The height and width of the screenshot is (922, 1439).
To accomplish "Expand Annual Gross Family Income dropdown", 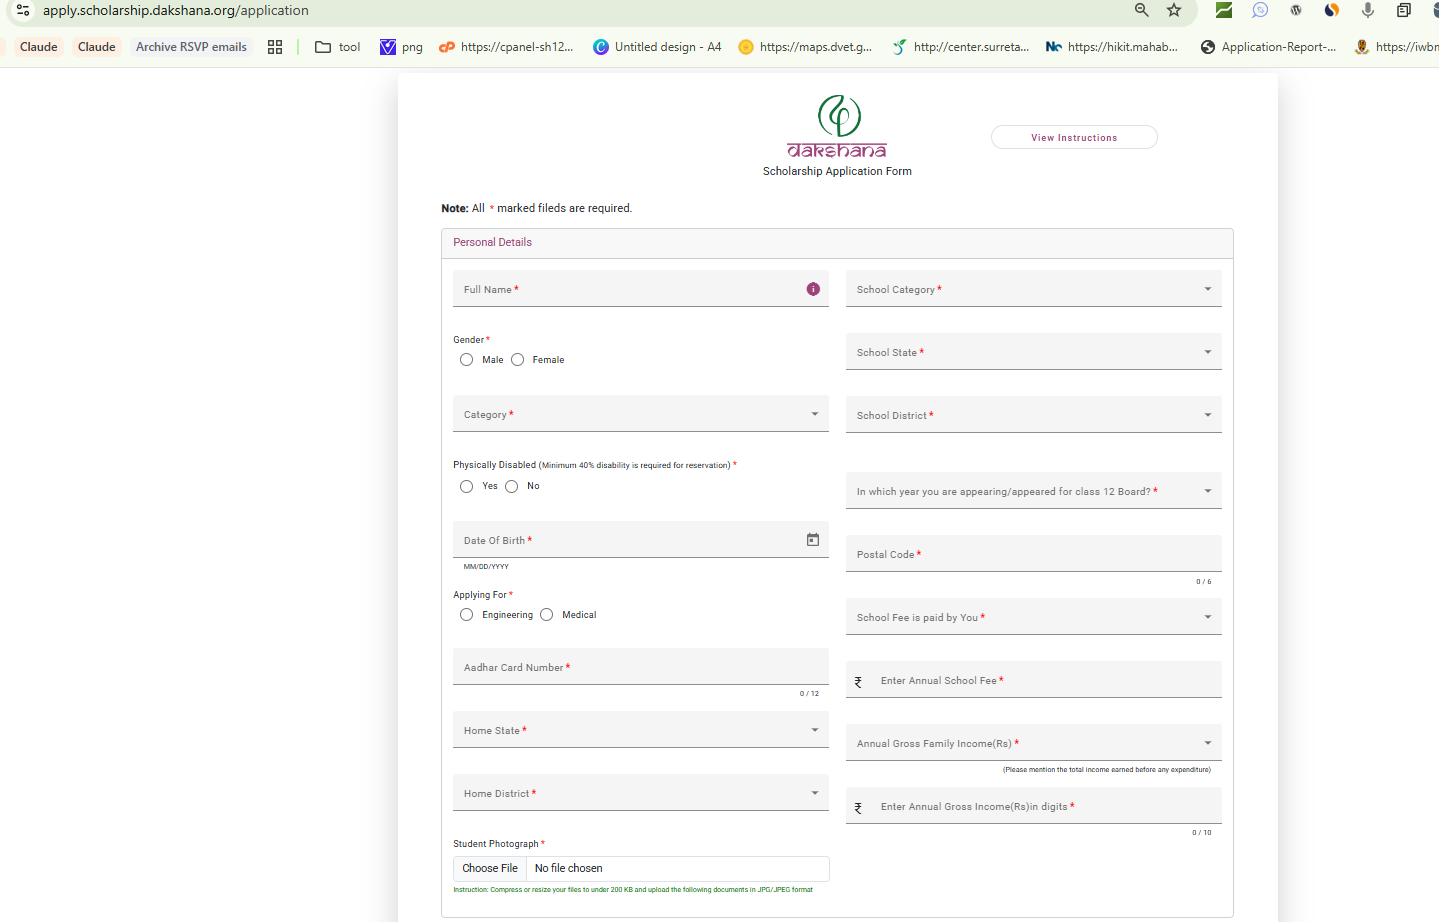I will pos(1034,743).
